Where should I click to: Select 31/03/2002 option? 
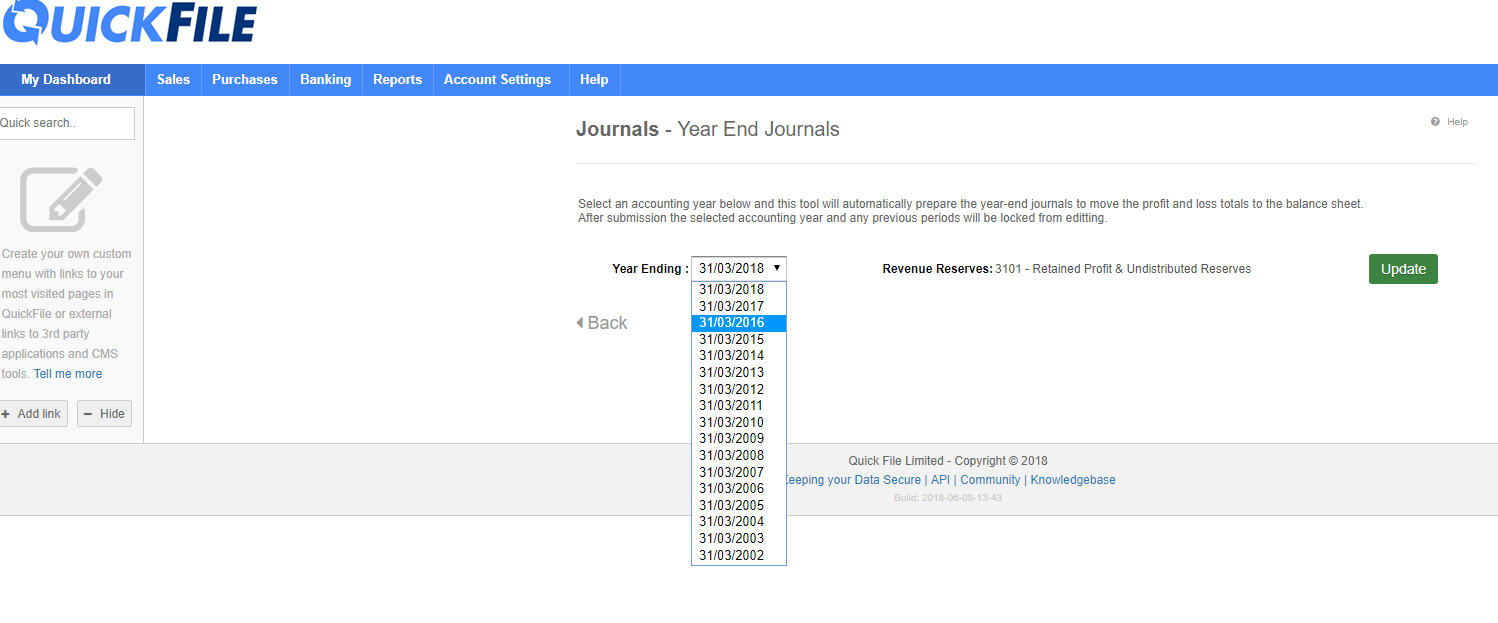click(739, 555)
